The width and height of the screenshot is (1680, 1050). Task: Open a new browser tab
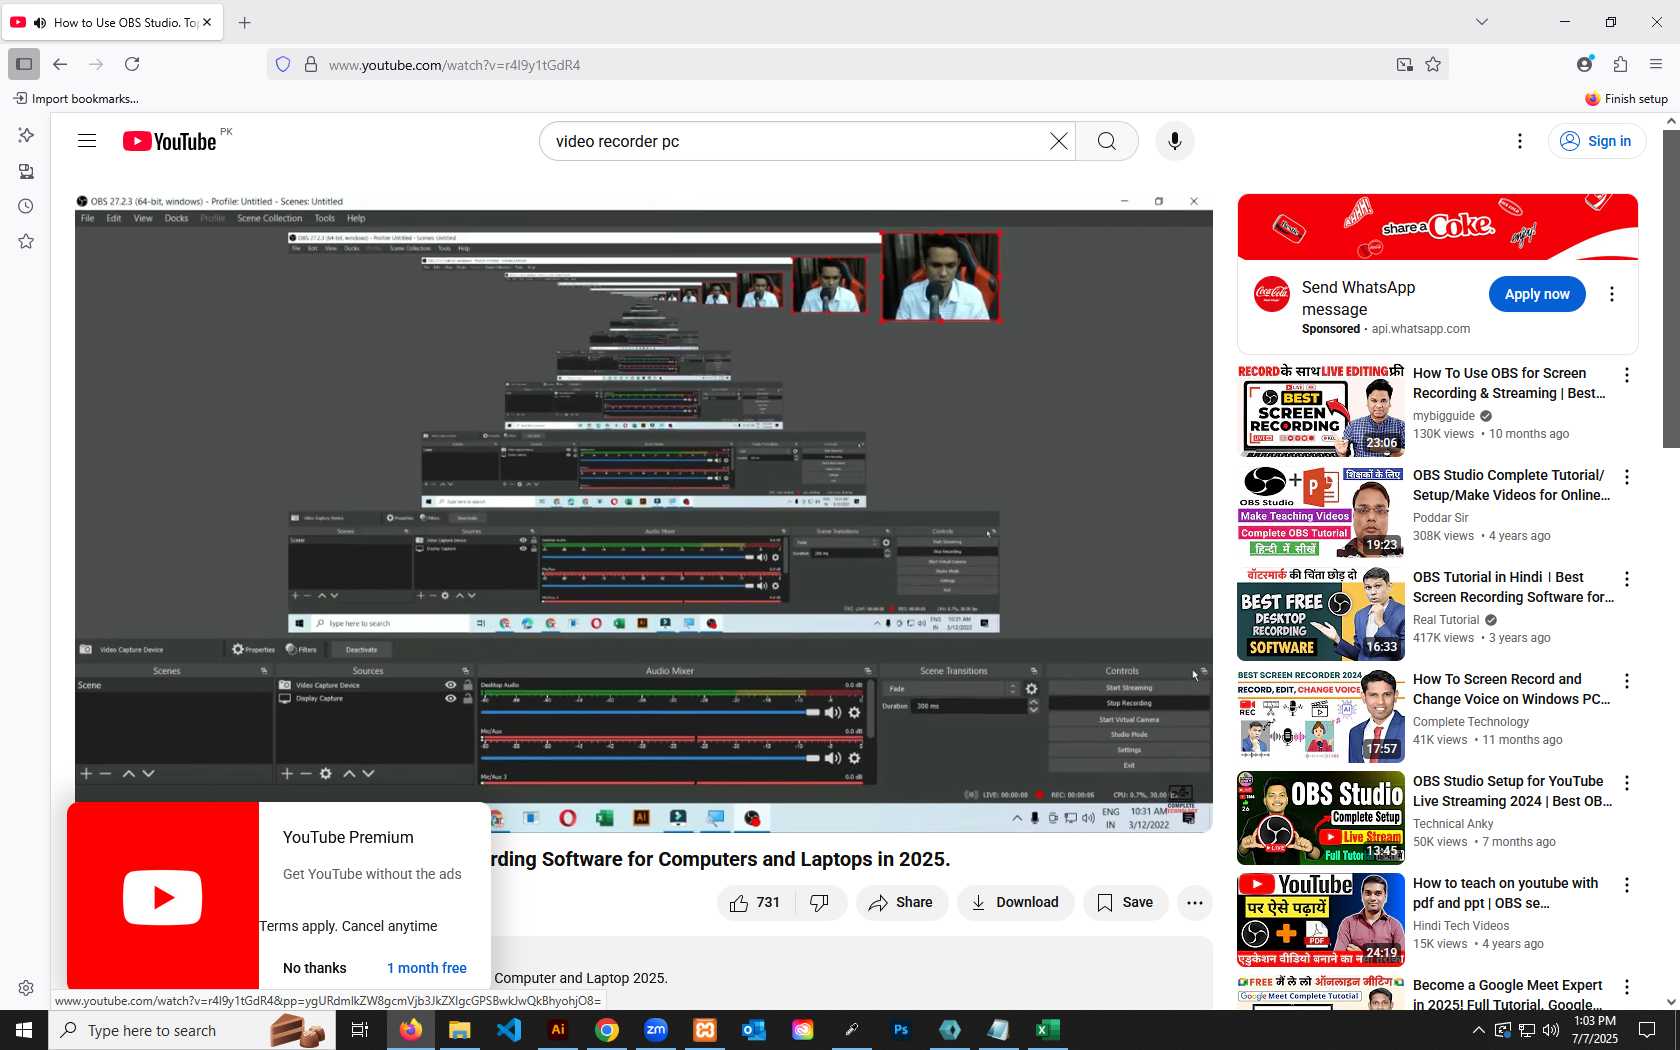(x=245, y=22)
